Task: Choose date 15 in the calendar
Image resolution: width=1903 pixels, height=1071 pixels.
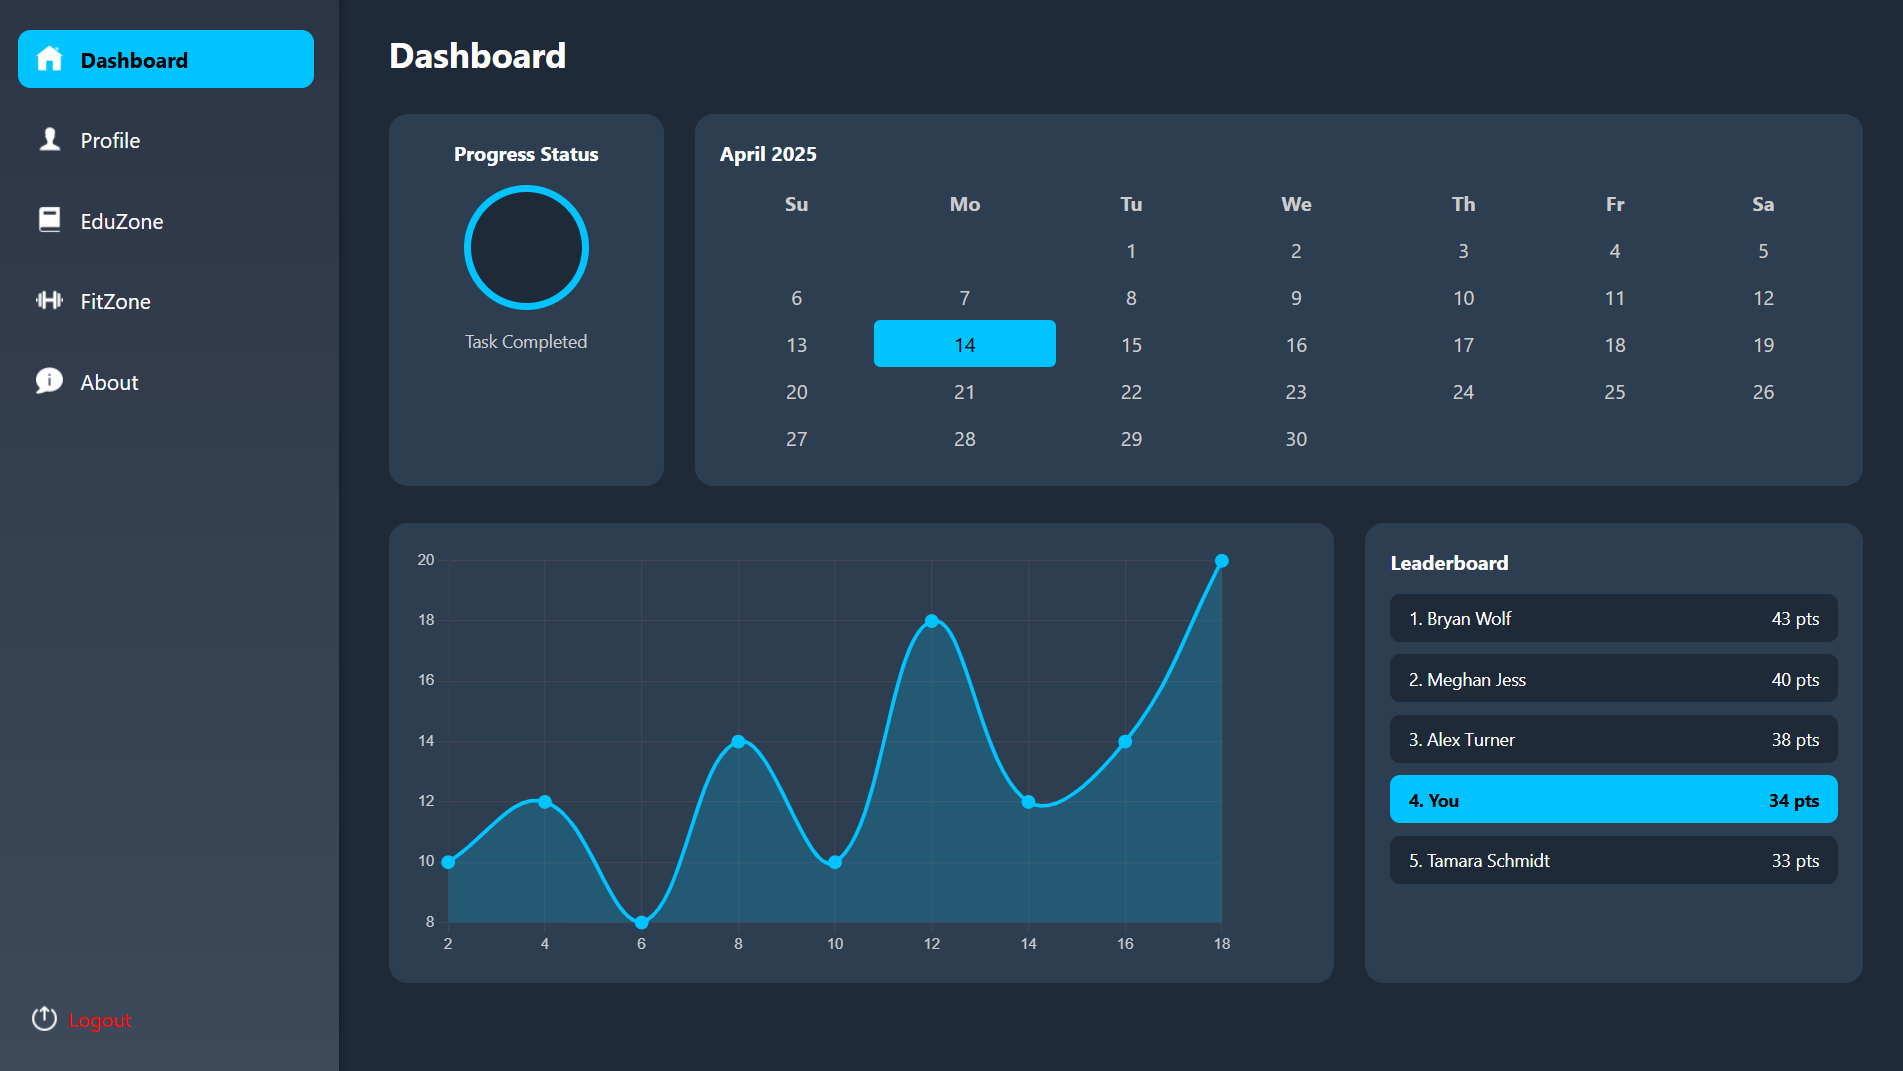Action: pos(1131,345)
